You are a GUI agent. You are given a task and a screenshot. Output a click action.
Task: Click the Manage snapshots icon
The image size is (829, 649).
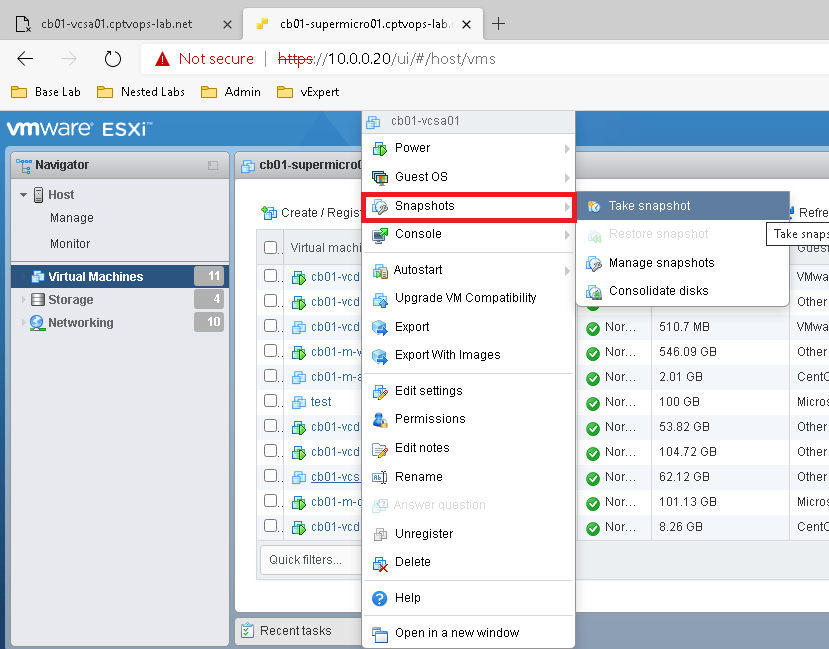[x=594, y=263]
